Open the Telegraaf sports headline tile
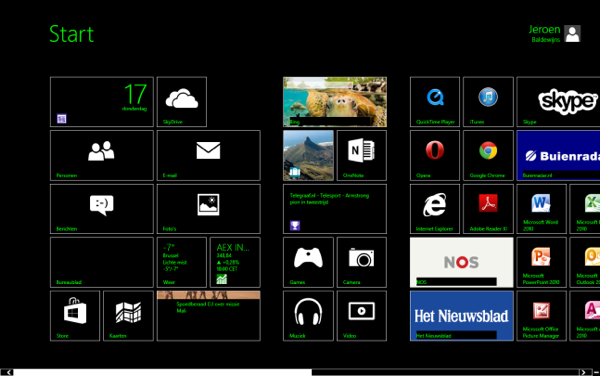The image size is (600, 376). (x=335, y=209)
